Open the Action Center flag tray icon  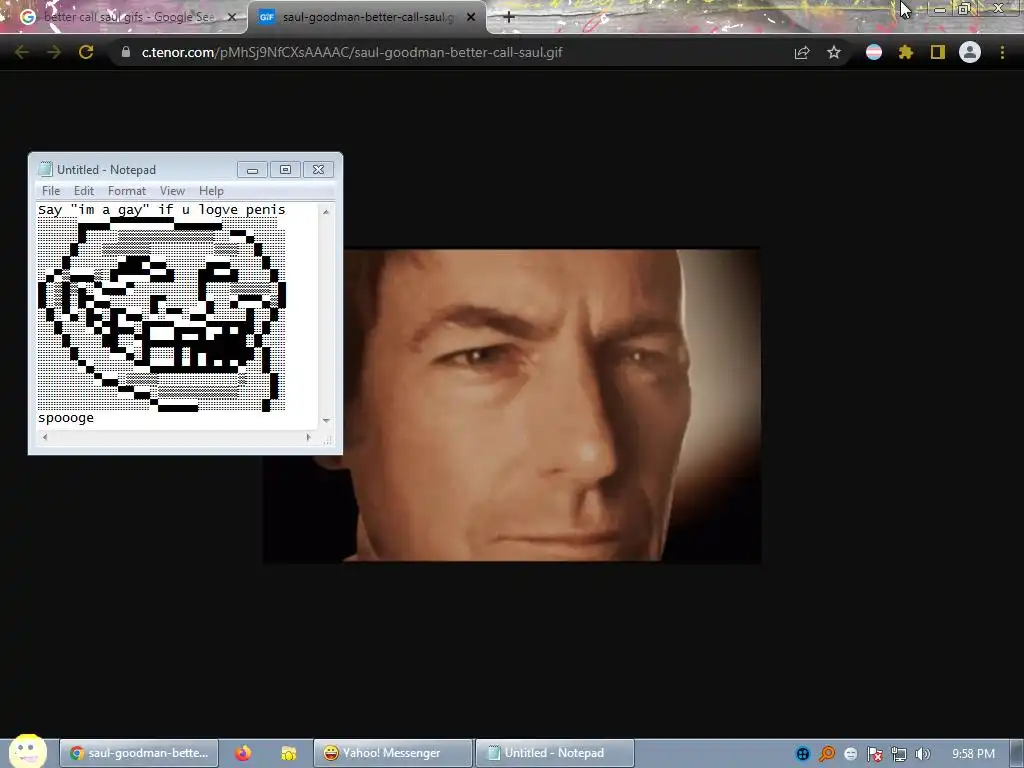tap(874, 754)
